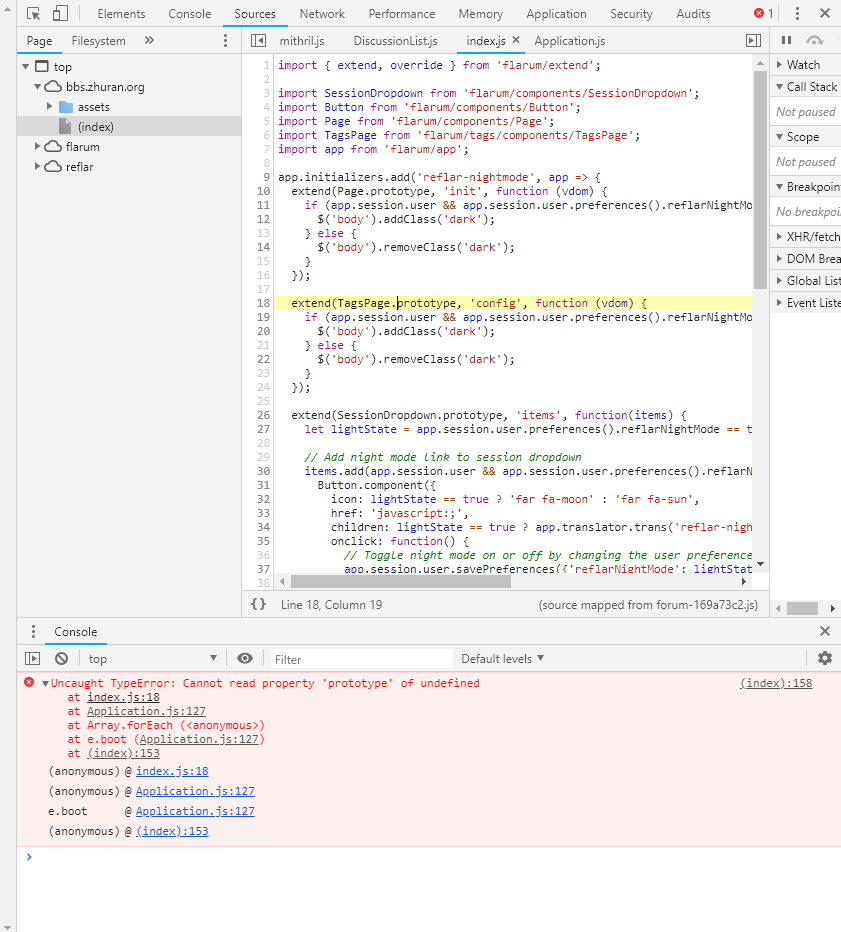Toggle the console sidebar button
Screen dimensions: 841x932
[x=33, y=658]
